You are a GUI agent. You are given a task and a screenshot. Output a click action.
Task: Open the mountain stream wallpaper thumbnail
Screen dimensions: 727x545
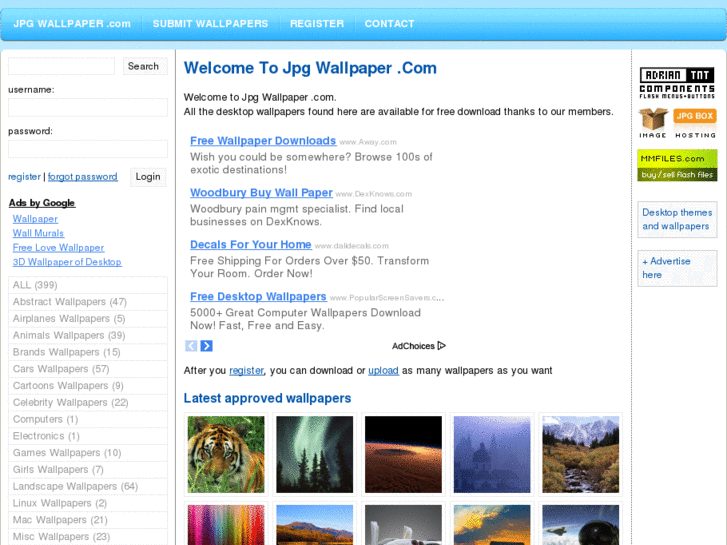coord(580,454)
